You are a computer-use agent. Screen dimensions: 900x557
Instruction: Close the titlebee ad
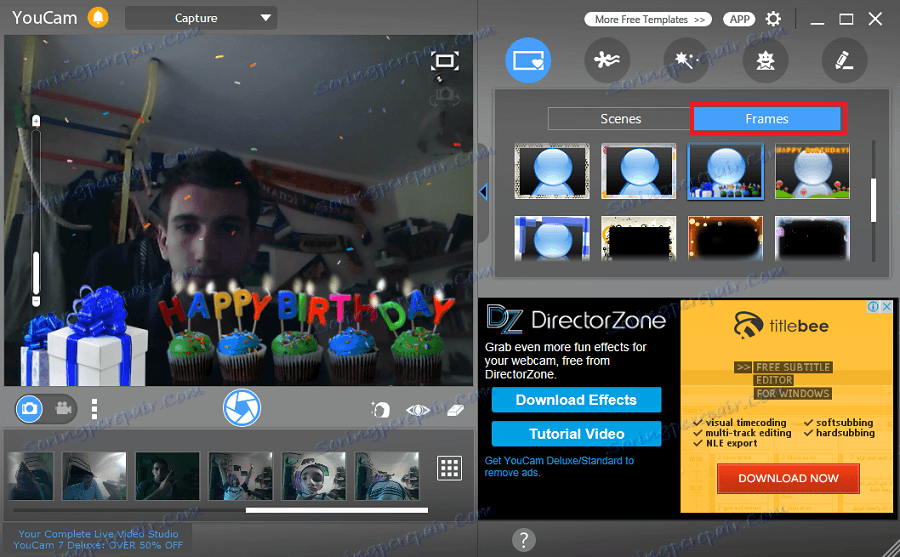887,307
